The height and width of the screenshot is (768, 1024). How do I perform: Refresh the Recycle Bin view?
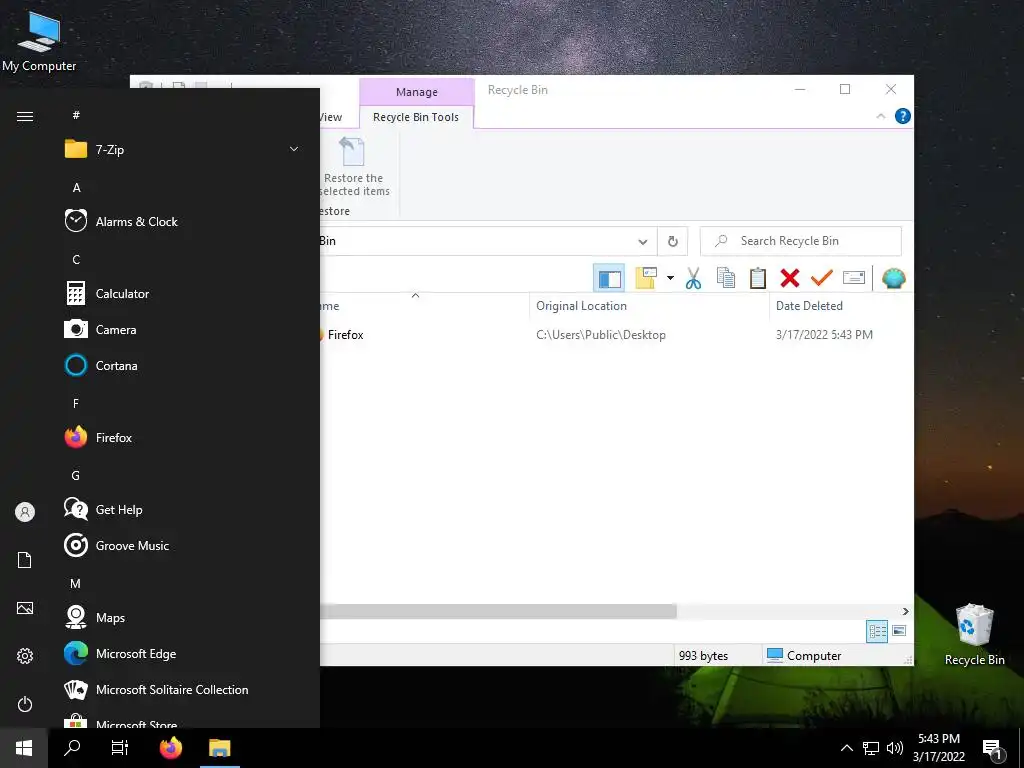[673, 242]
